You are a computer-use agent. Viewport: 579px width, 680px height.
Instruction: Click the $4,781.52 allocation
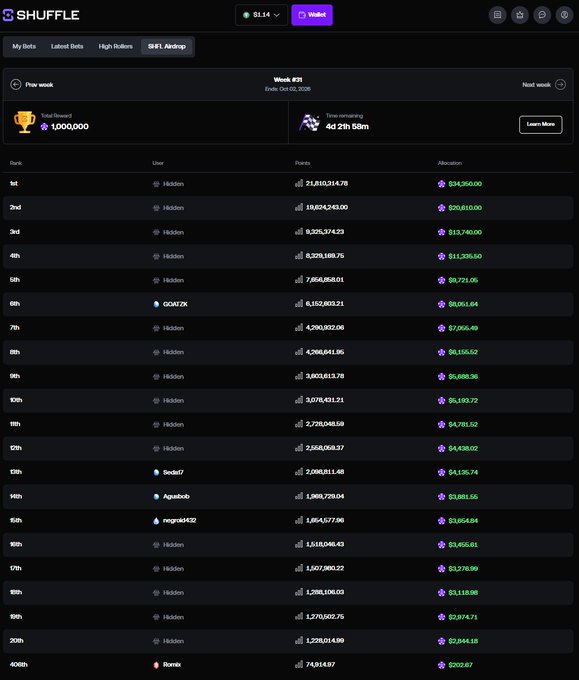point(463,424)
